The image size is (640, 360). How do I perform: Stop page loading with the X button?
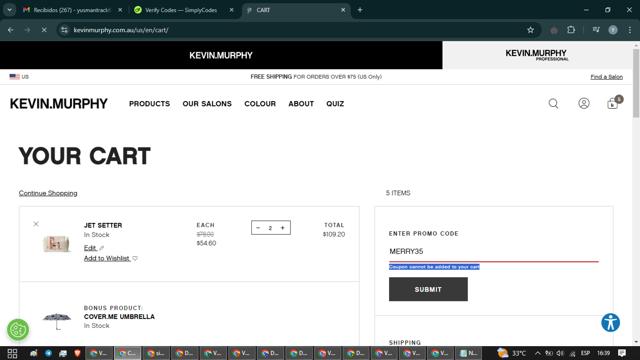point(44,30)
